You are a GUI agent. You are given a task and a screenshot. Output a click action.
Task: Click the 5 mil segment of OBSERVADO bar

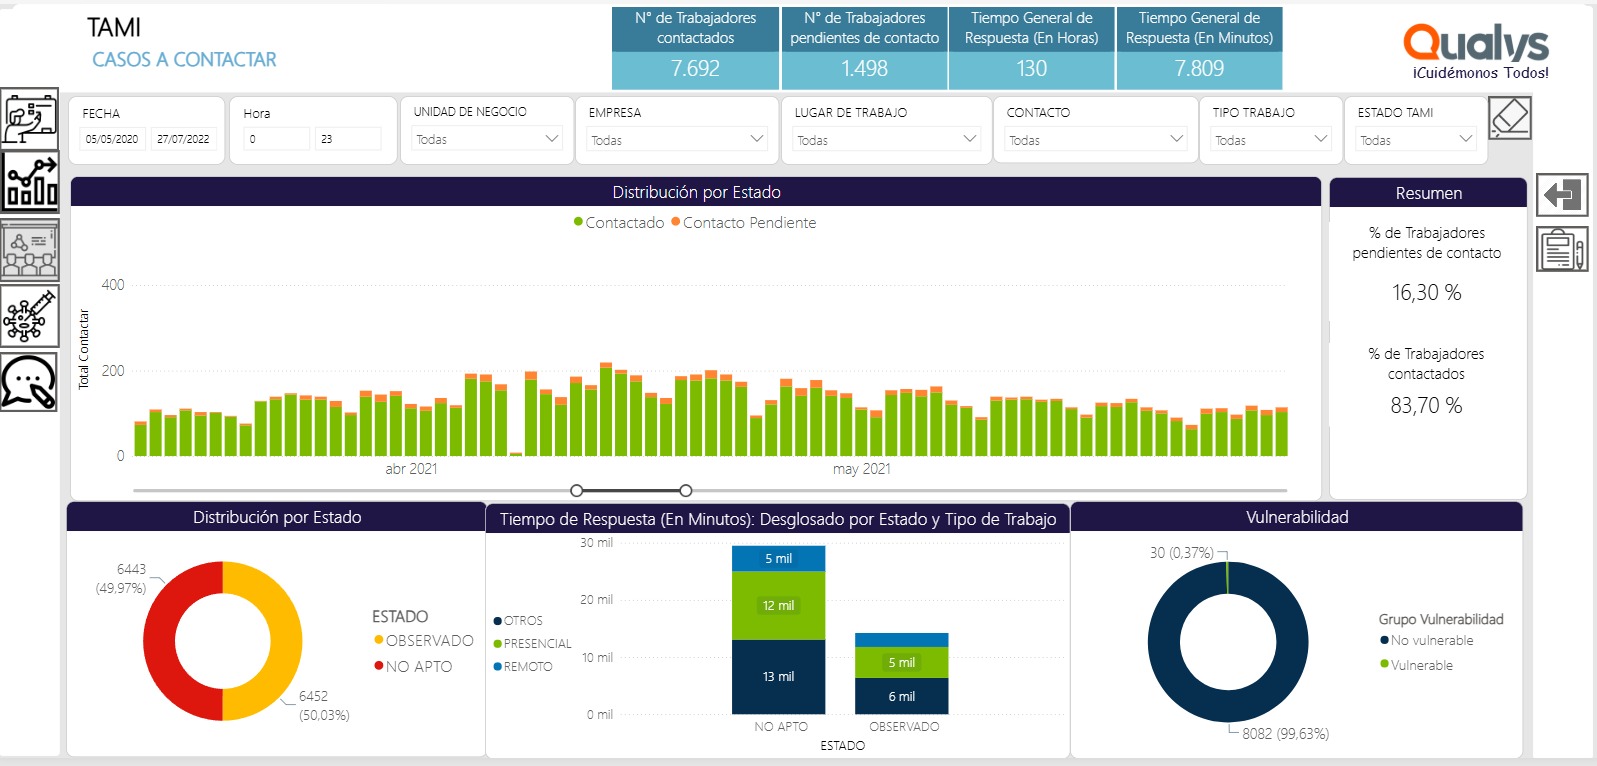coord(901,663)
